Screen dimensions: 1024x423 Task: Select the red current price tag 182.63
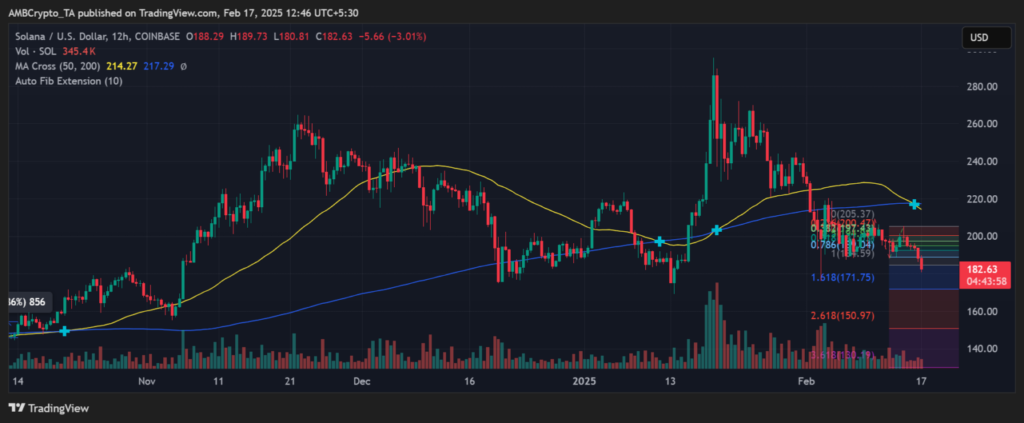tap(984, 270)
